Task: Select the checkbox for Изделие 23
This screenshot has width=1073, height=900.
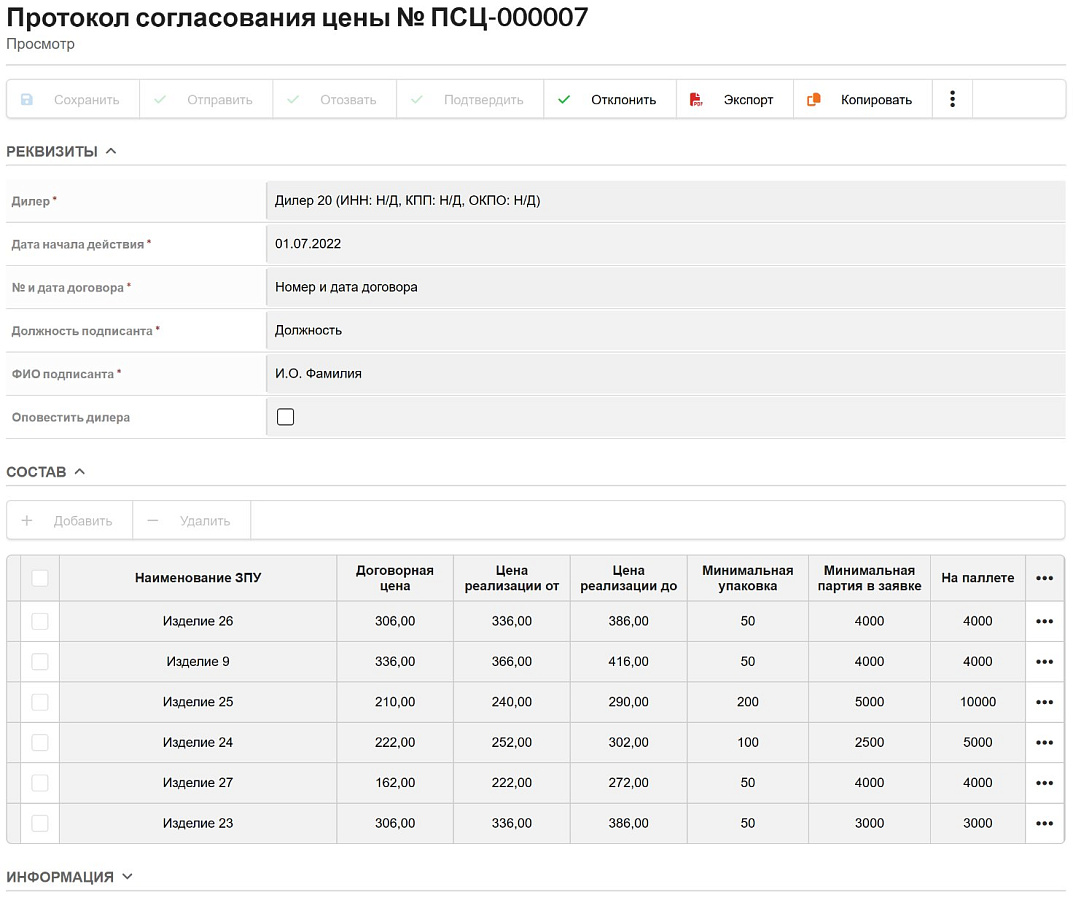Action: (x=40, y=823)
